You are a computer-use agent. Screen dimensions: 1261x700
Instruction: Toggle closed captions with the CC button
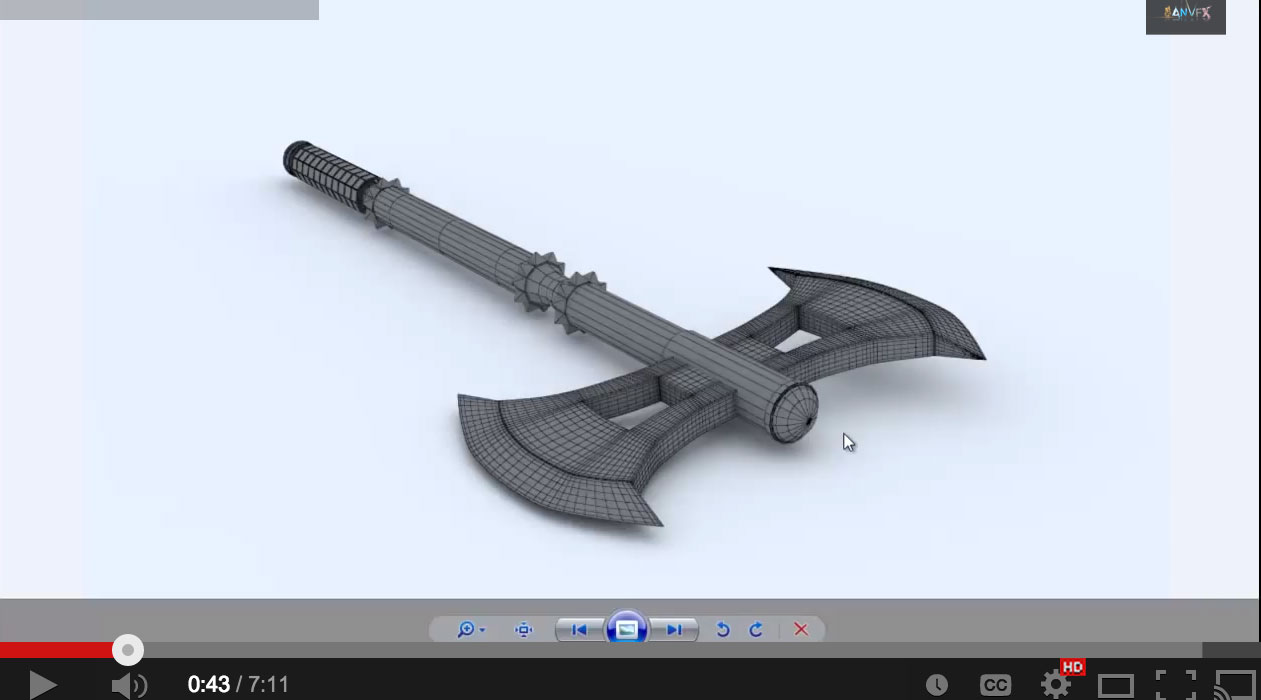(996, 684)
